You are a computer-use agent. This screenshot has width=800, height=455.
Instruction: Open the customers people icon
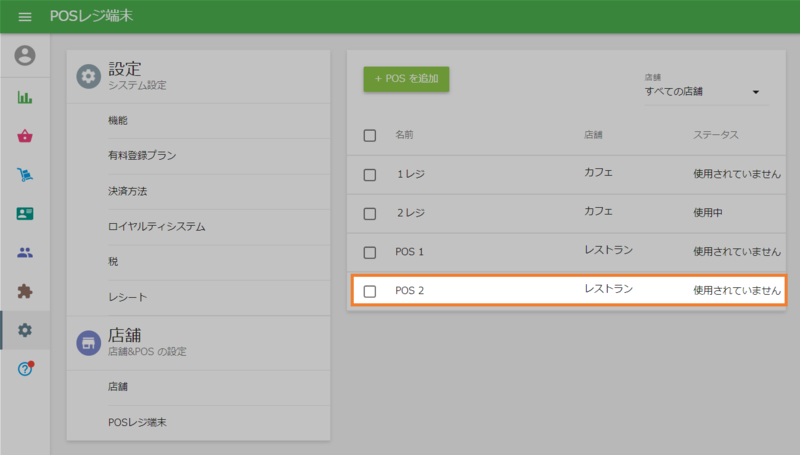(x=25, y=253)
